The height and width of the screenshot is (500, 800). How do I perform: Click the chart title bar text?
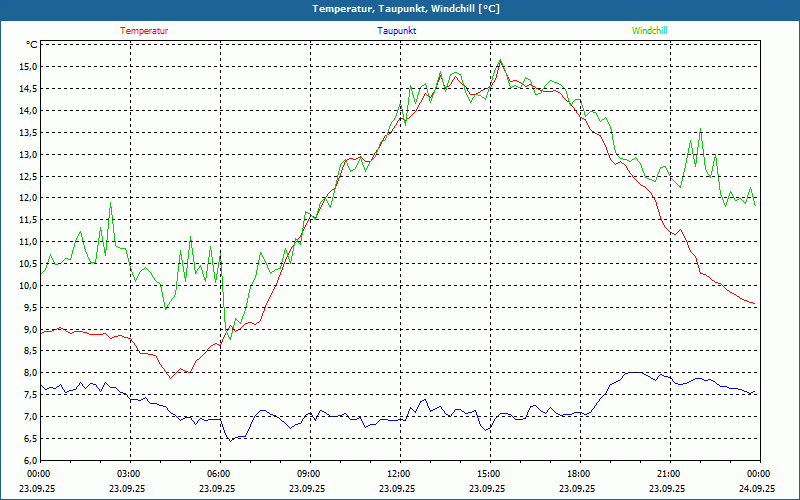pos(400,9)
